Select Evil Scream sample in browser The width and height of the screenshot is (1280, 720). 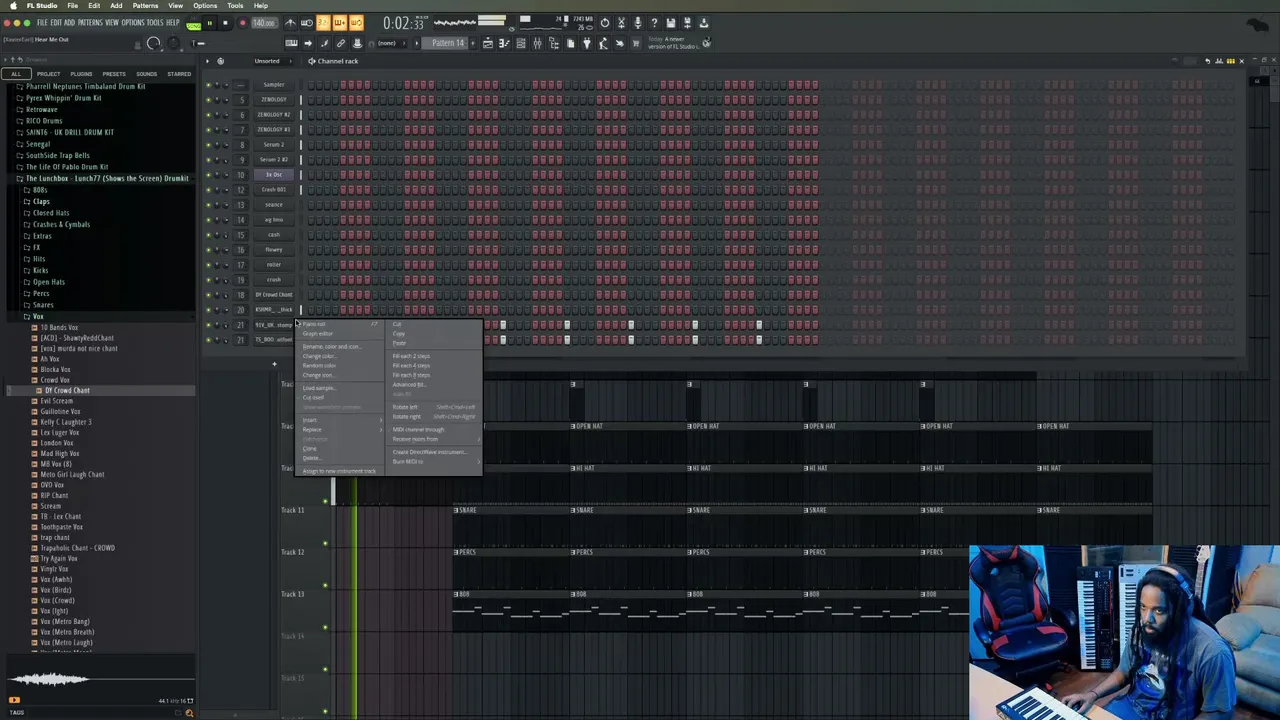click(57, 401)
